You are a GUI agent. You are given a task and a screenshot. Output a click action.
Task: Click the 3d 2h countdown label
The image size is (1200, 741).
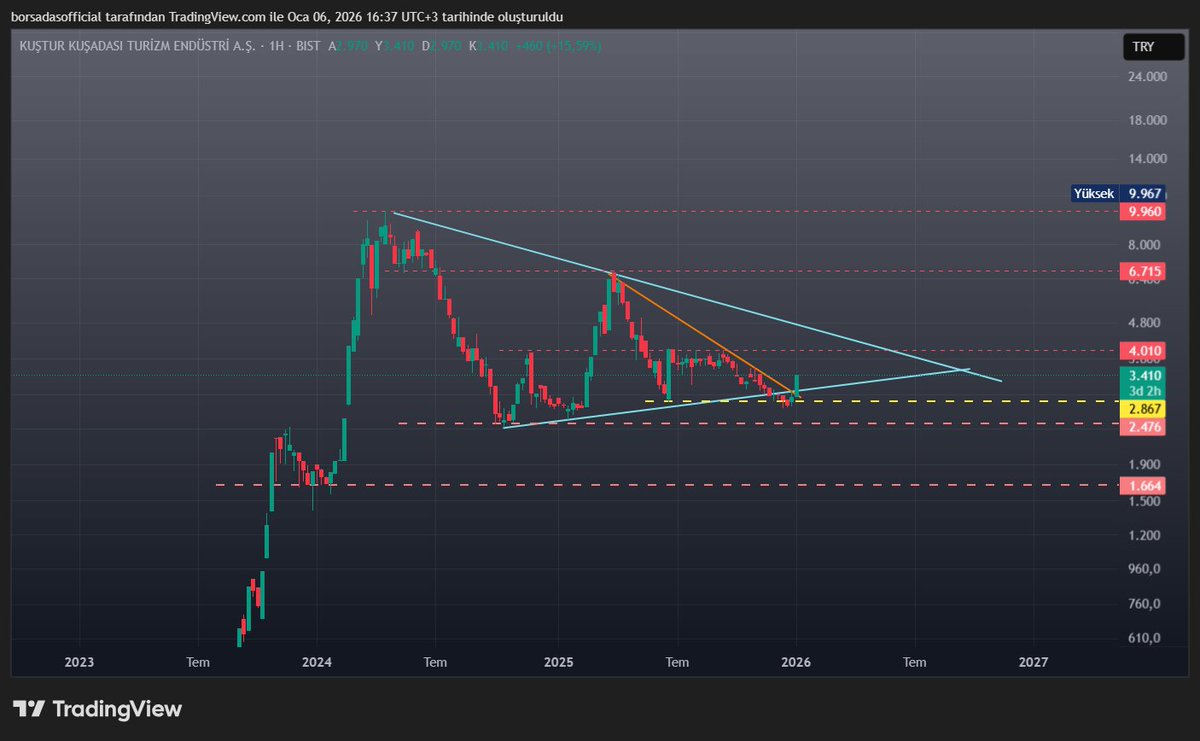[1144, 391]
